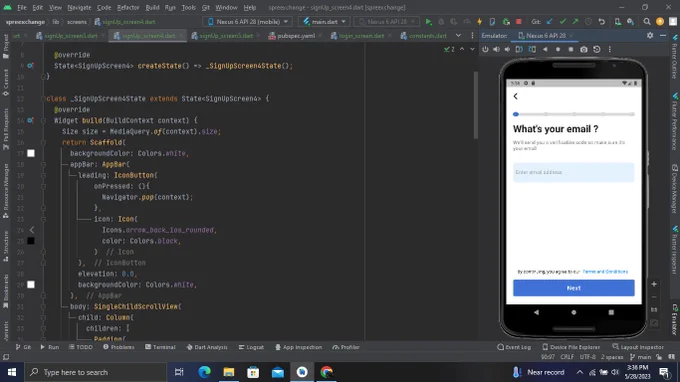Trigger Flutter Hot Reload lightning icon
This screenshot has width=680, height=382.
click(x=480, y=21)
